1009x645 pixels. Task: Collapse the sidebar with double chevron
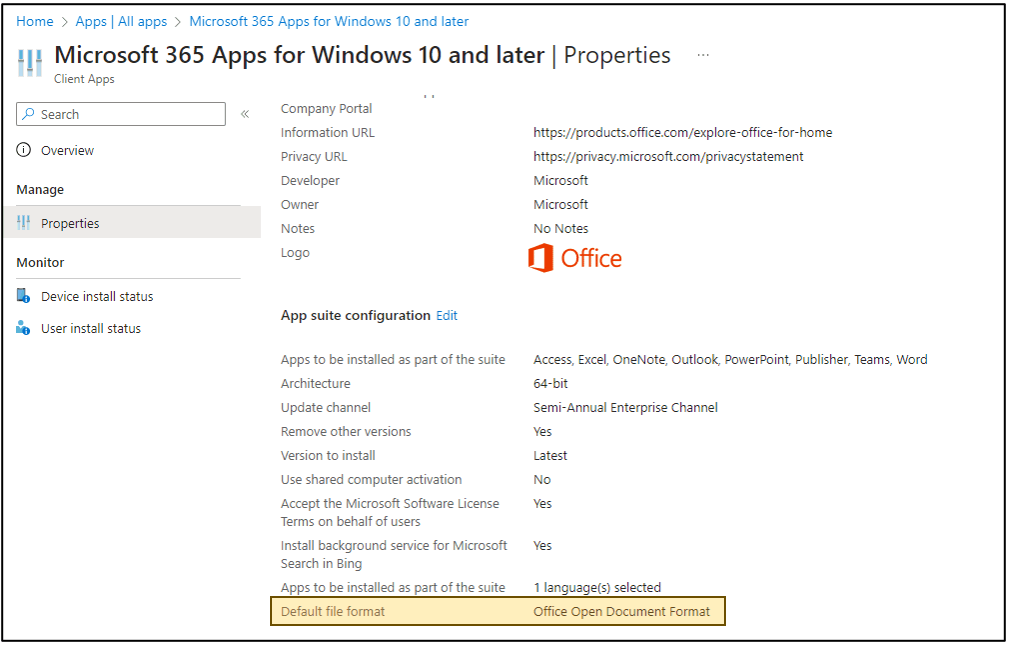click(x=245, y=114)
